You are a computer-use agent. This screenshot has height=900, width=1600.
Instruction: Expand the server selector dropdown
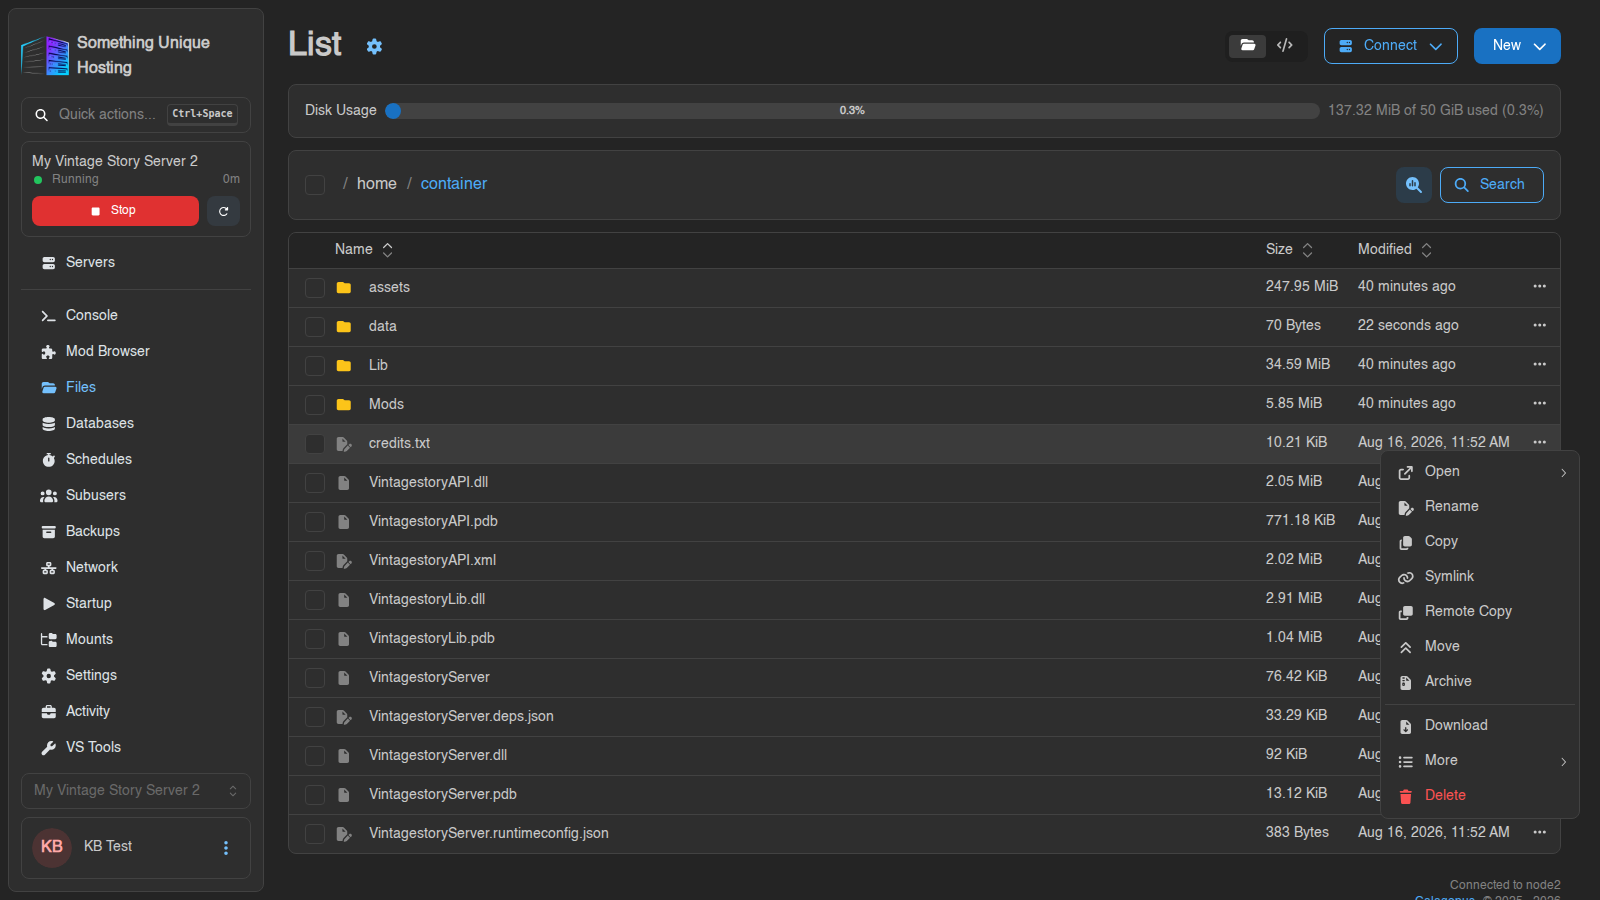click(x=136, y=791)
